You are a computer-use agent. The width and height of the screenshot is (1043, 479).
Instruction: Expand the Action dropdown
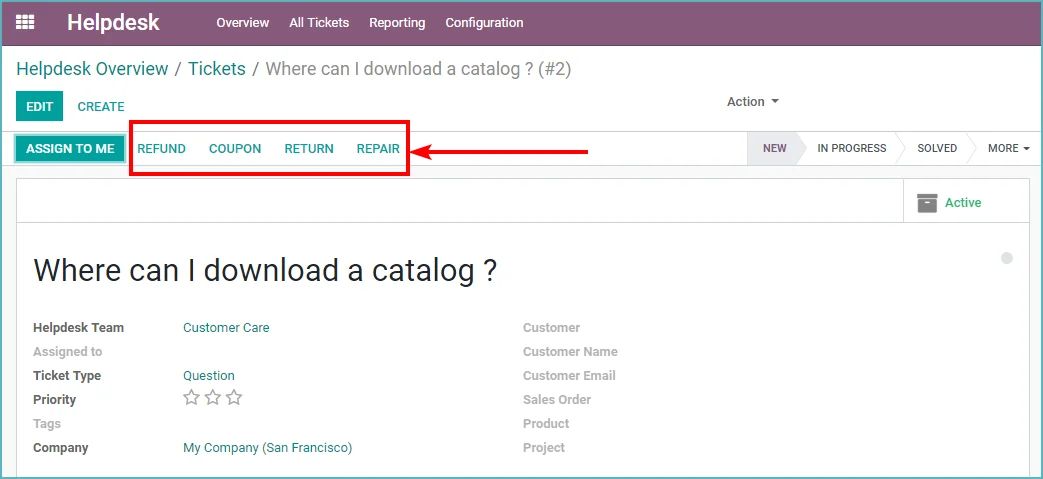[752, 102]
